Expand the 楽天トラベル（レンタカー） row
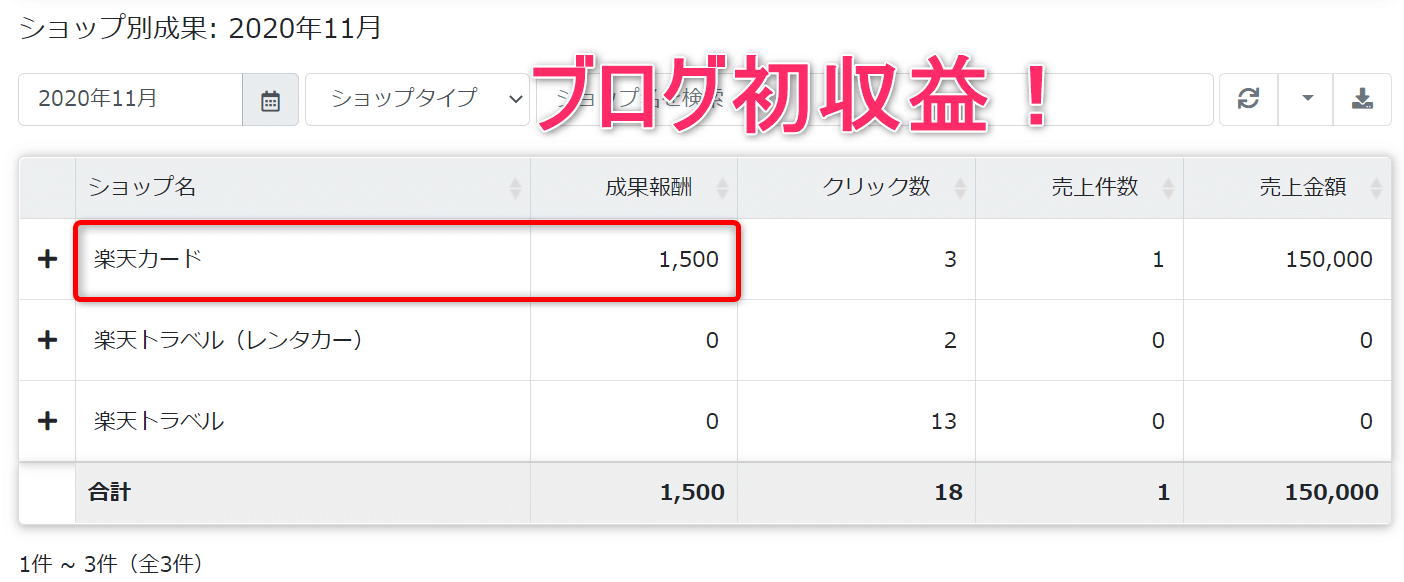The height and width of the screenshot is (582, 1404). click(47, 340)
